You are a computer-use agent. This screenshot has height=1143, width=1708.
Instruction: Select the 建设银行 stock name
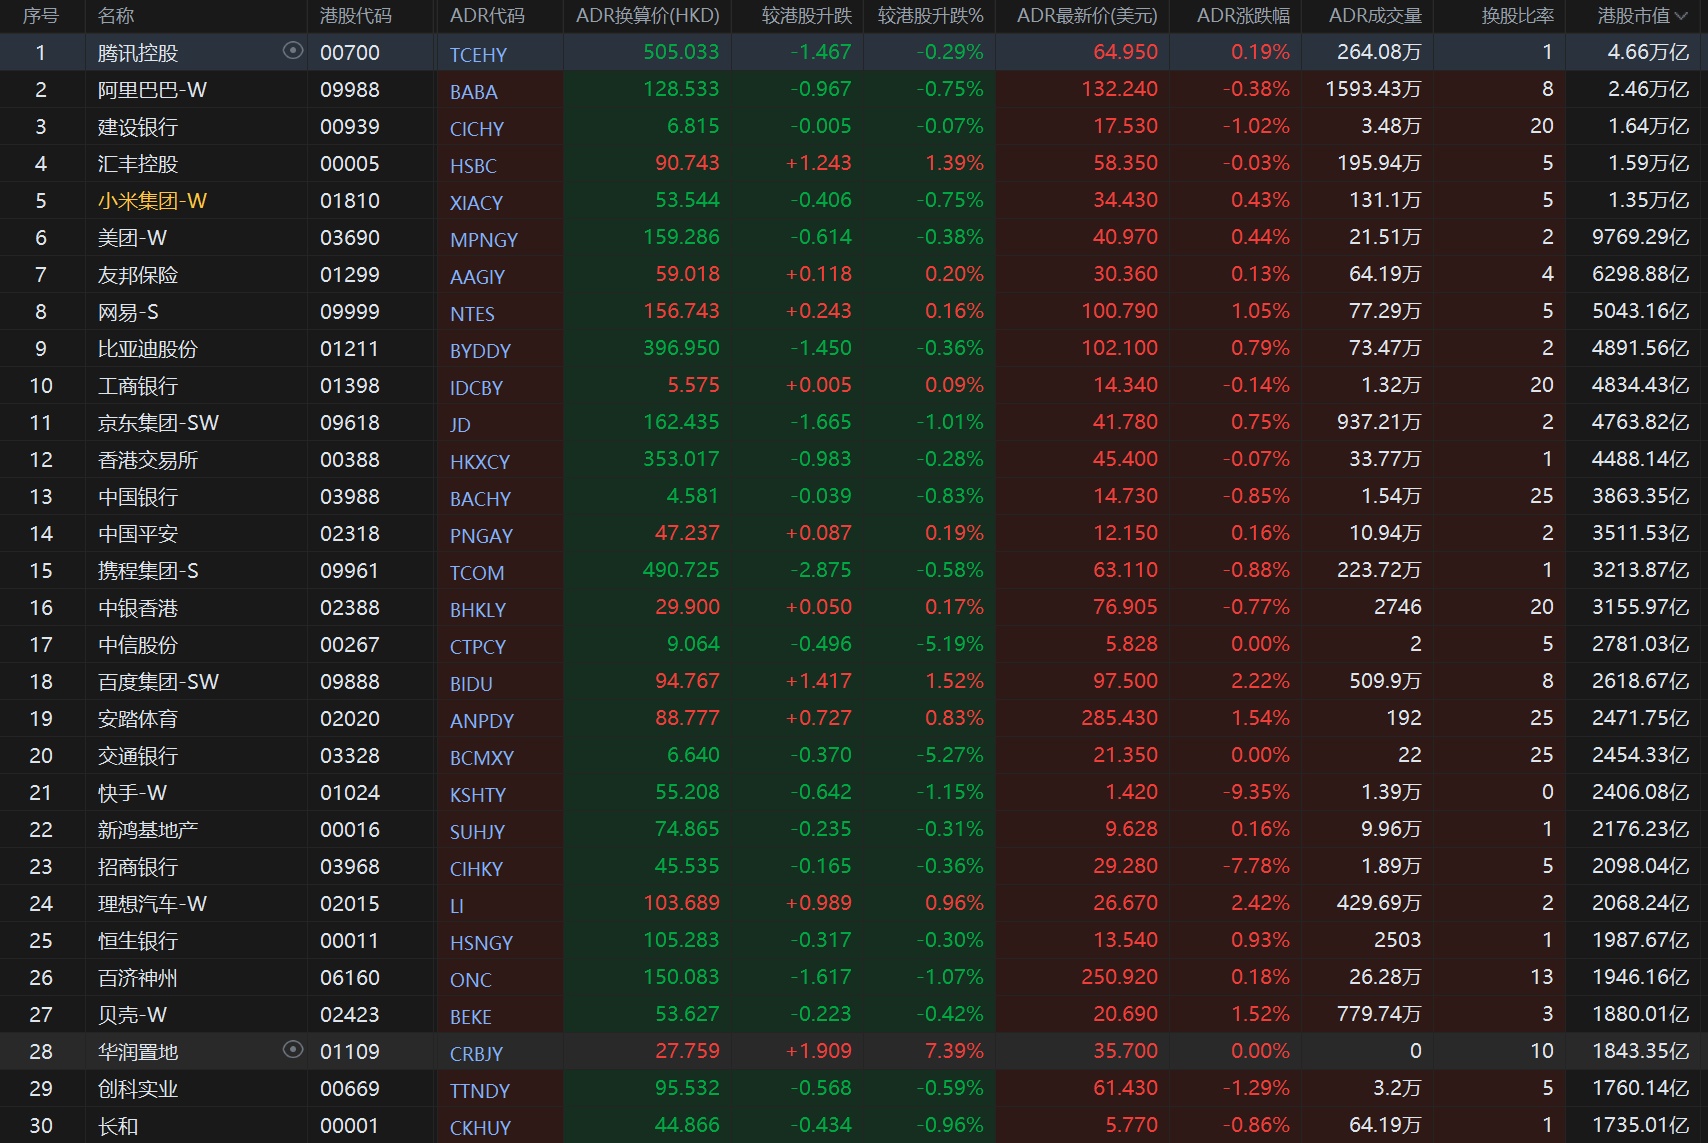pos(138,127)
